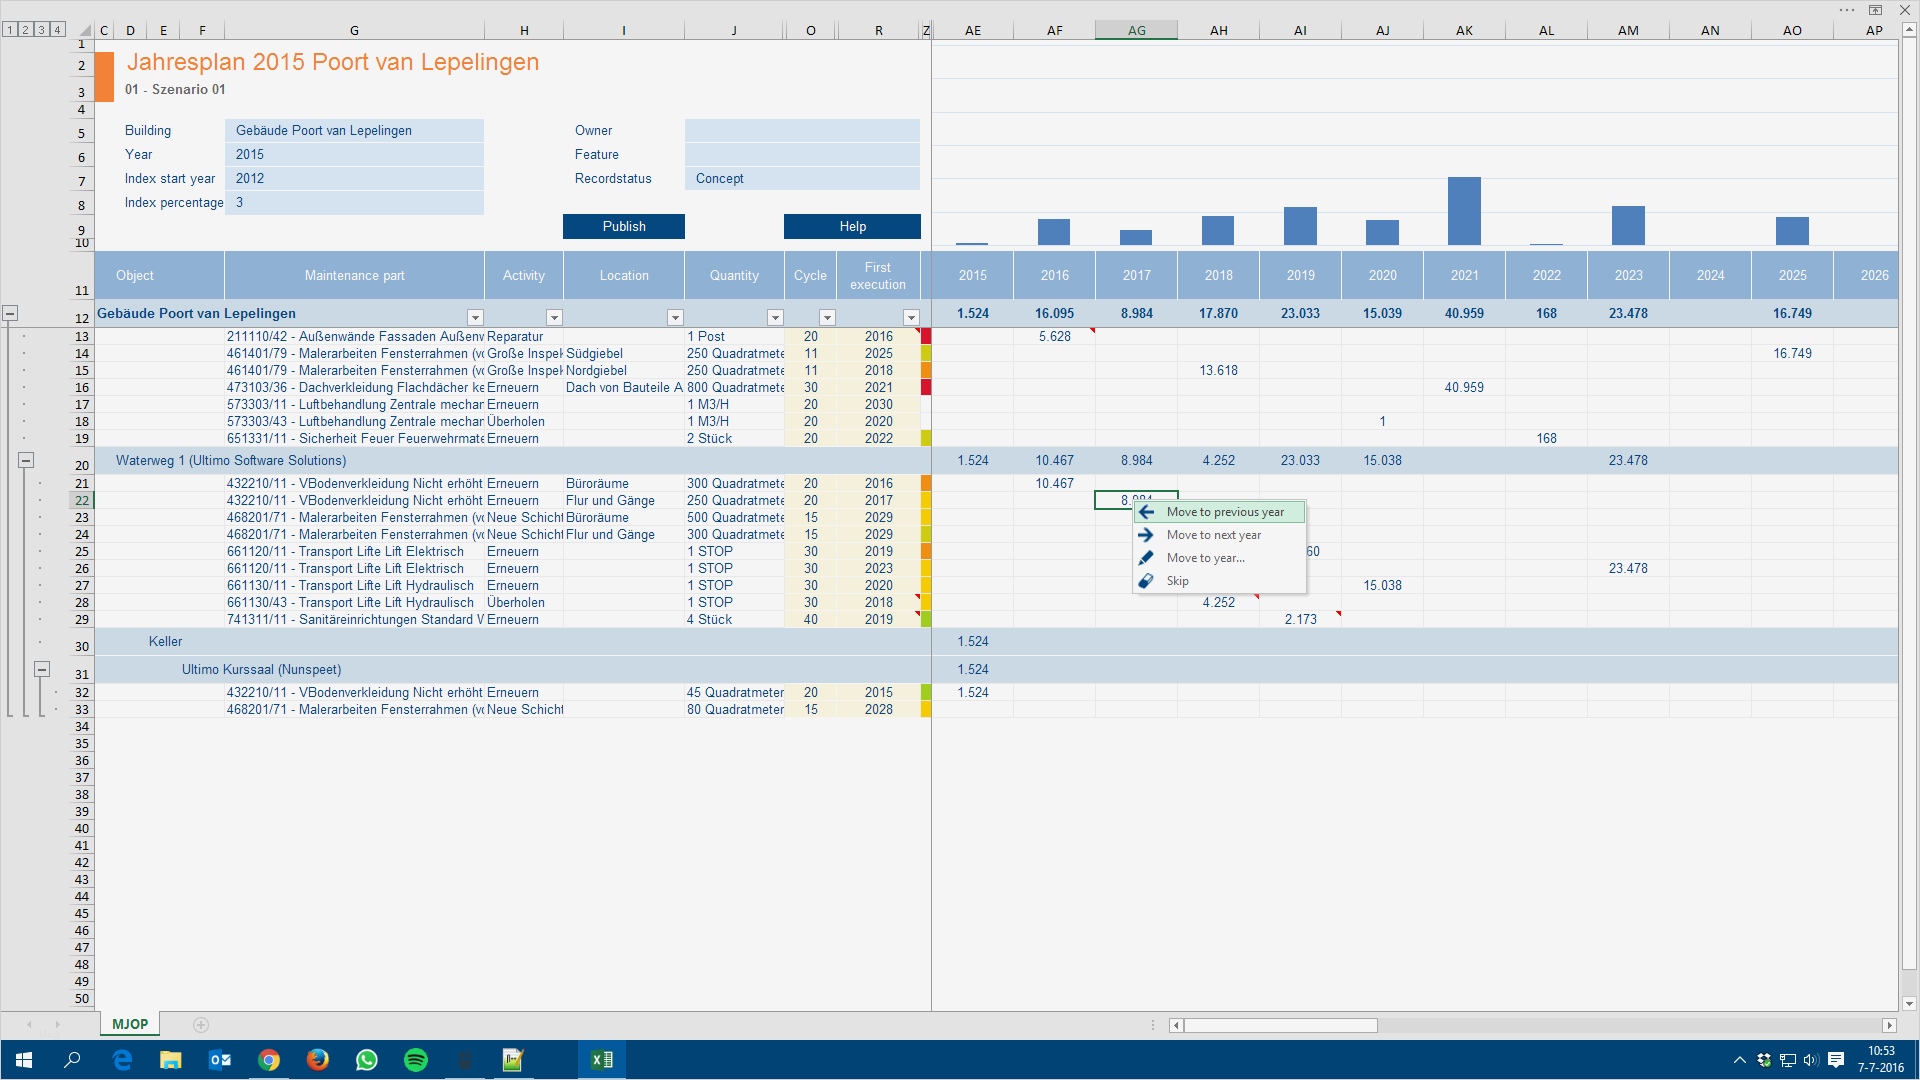Viewport: 1920px width, 1080px height.
Task: Show outline level 2
Action: tap(26, 29)
